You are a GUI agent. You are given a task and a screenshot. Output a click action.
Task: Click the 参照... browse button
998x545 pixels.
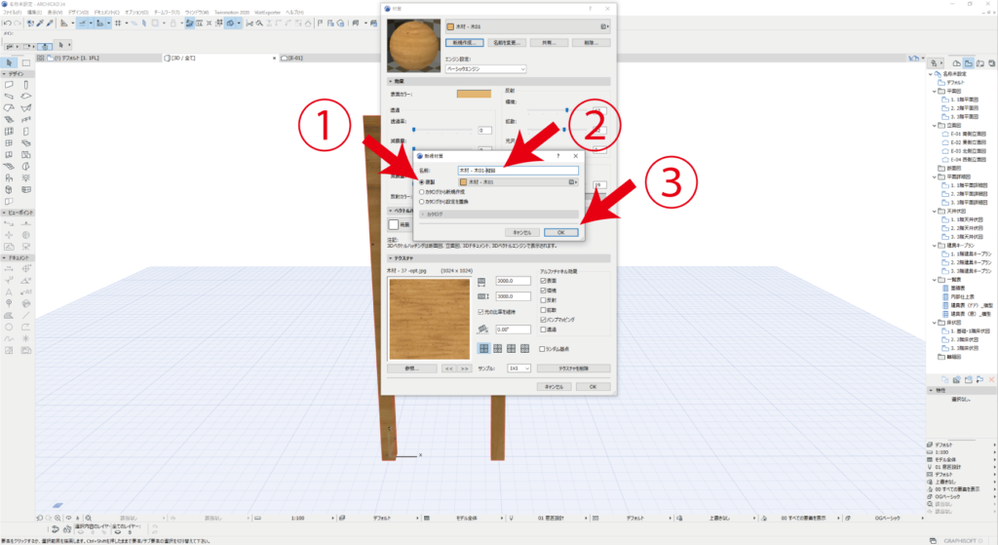click(412, 369)
